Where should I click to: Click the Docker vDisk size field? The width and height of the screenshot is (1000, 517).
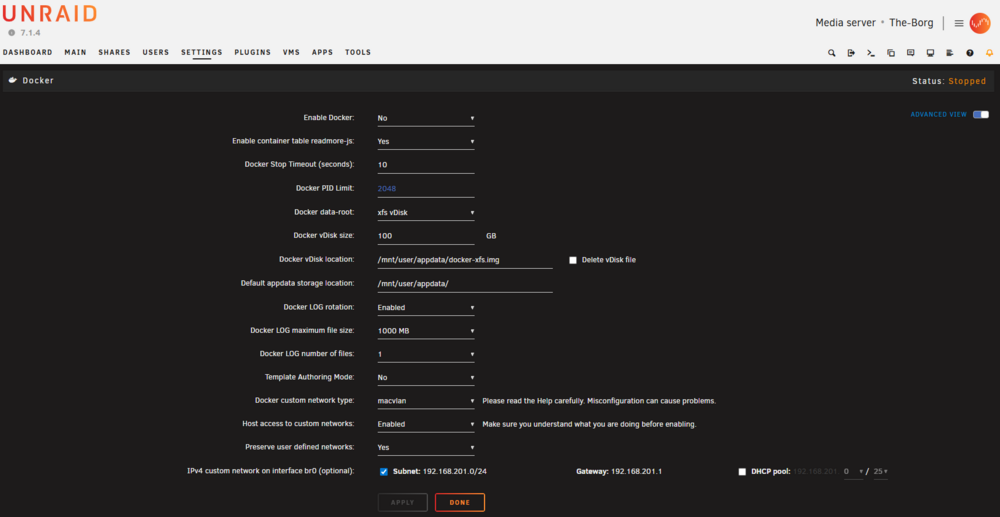[x=426, y=236]
